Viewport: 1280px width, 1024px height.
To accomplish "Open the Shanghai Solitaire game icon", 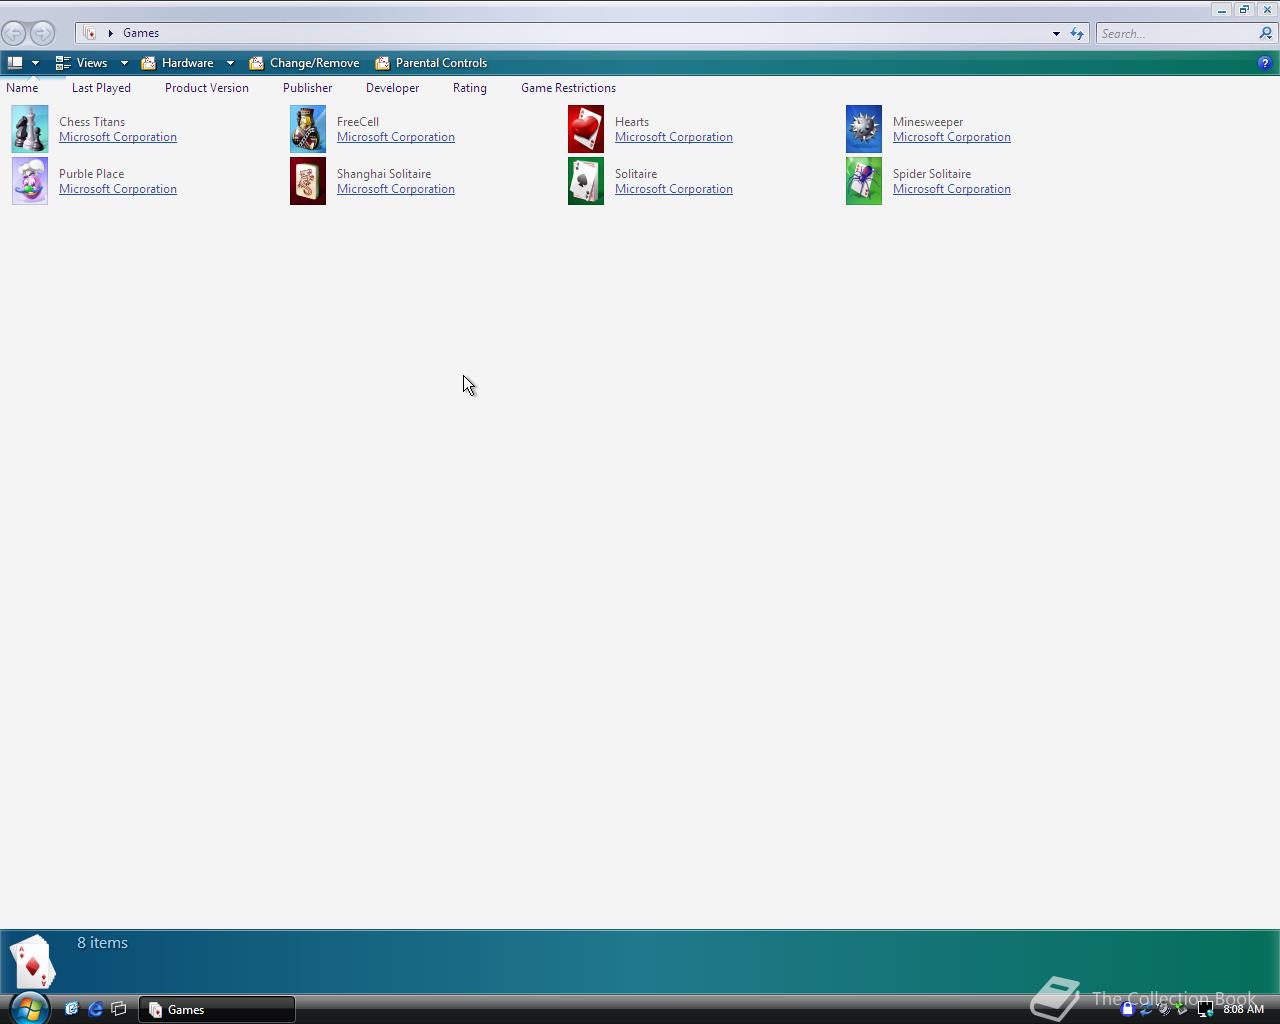I will coord(308,181).
